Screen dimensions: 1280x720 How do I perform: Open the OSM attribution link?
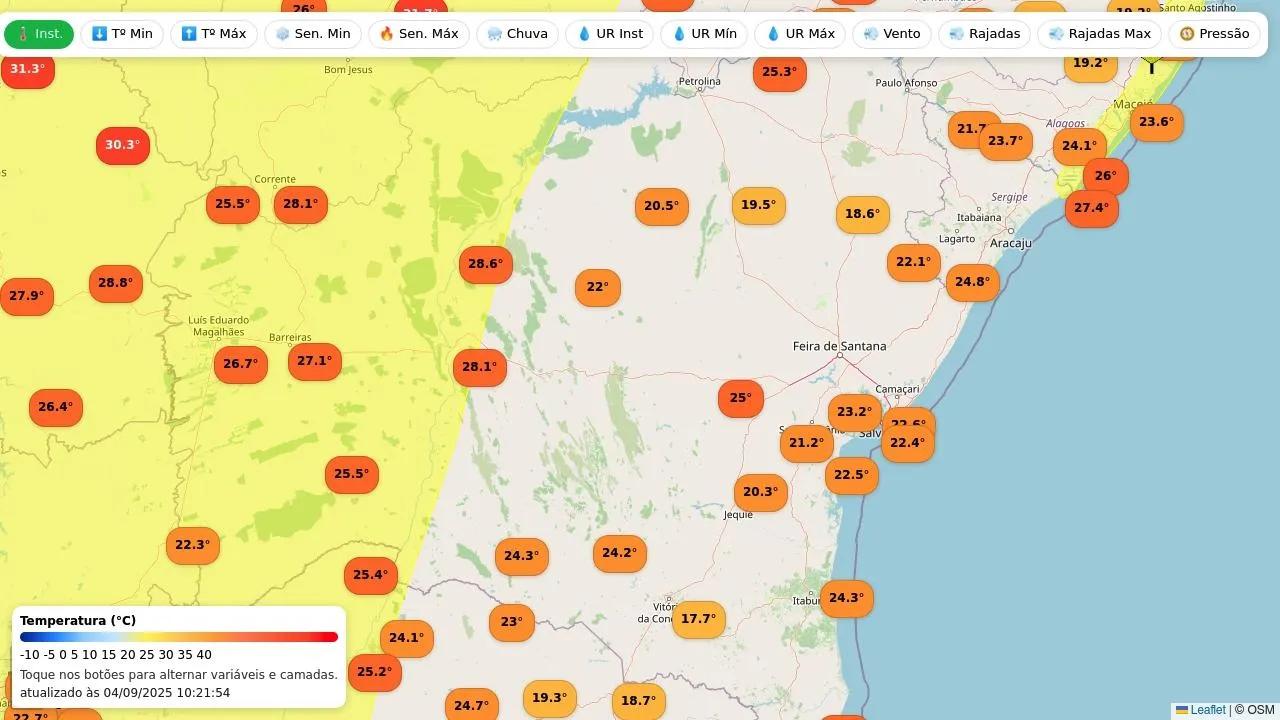click(x=1260, y=710)
